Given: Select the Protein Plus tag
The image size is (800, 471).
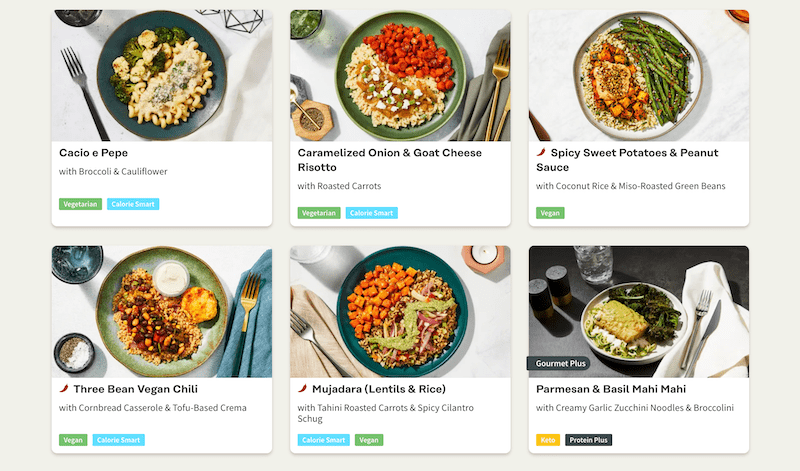Looking at the screenshot, I should [589, 440].
